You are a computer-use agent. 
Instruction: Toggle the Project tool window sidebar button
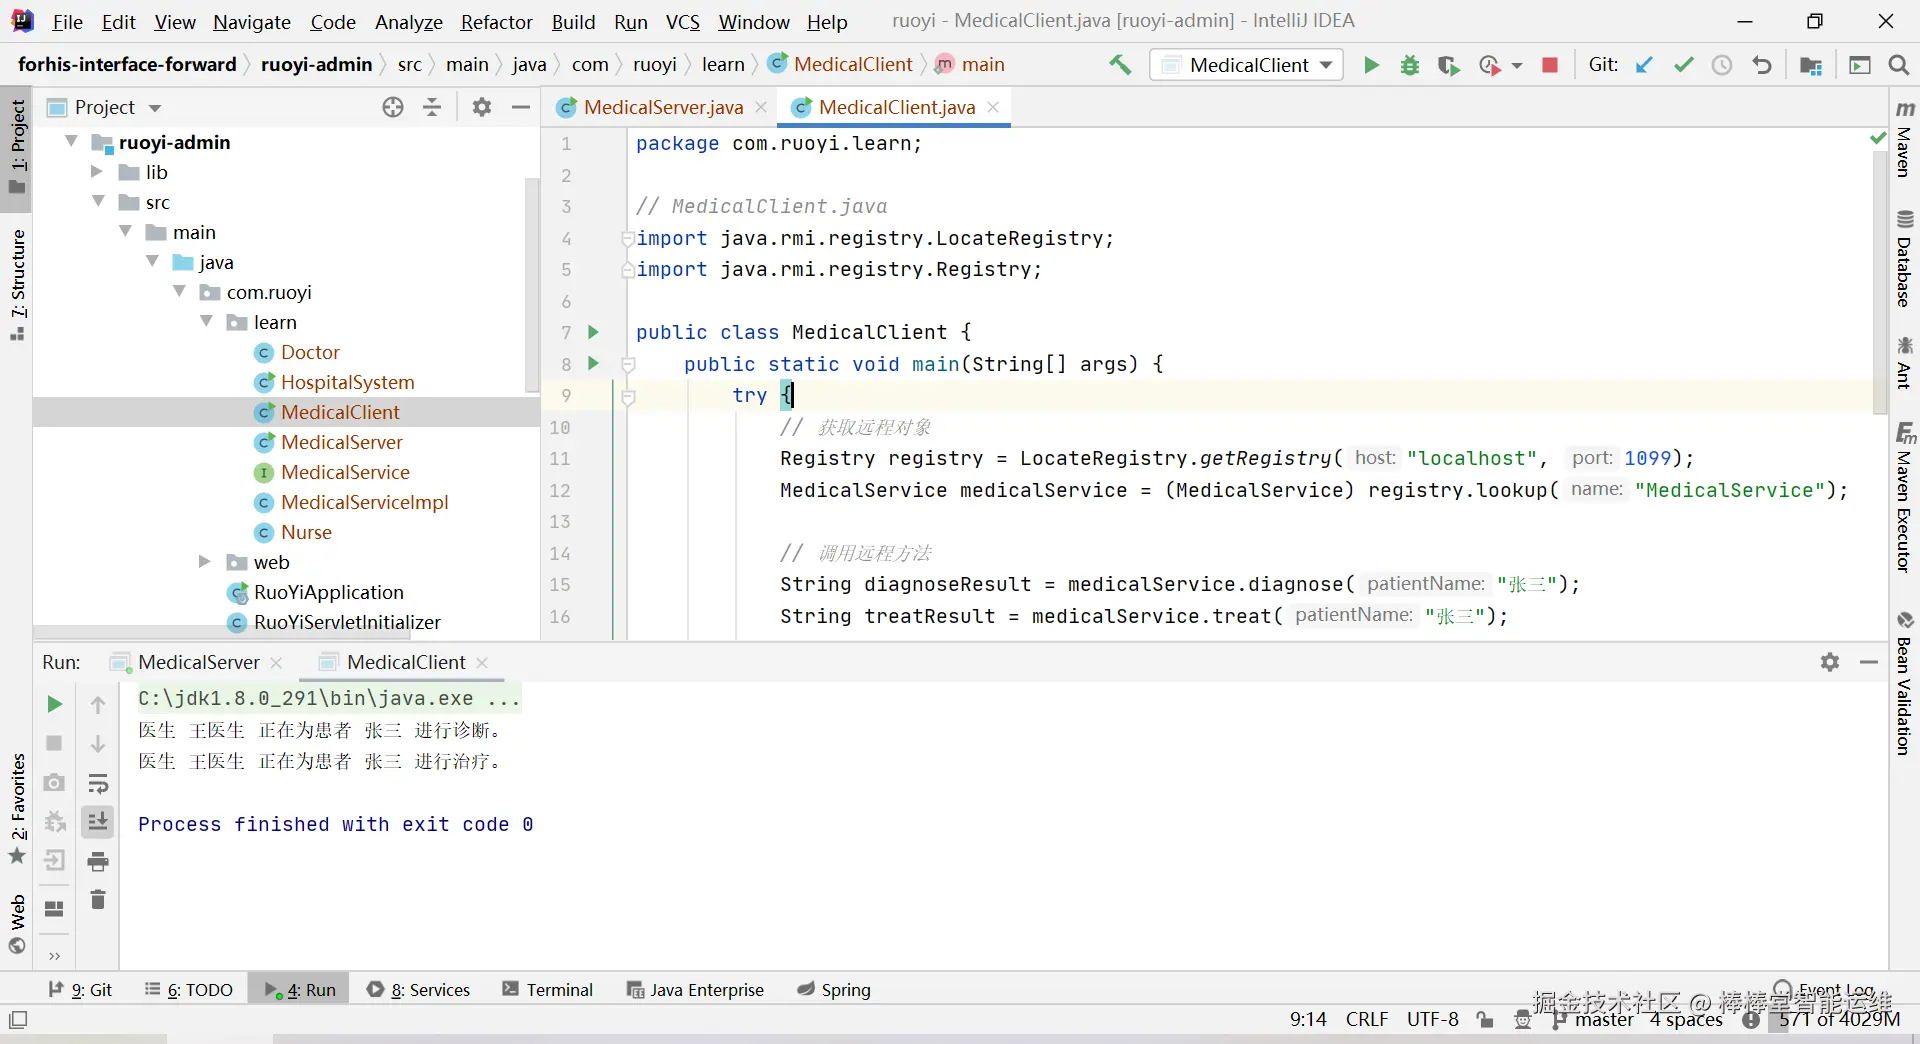tap(17, 145)
